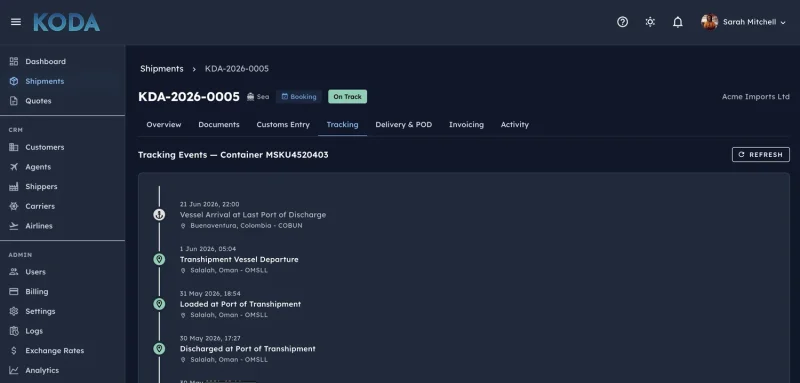Open the help question mark icon
Screen dimensions: 800x383
click(622, 22)
